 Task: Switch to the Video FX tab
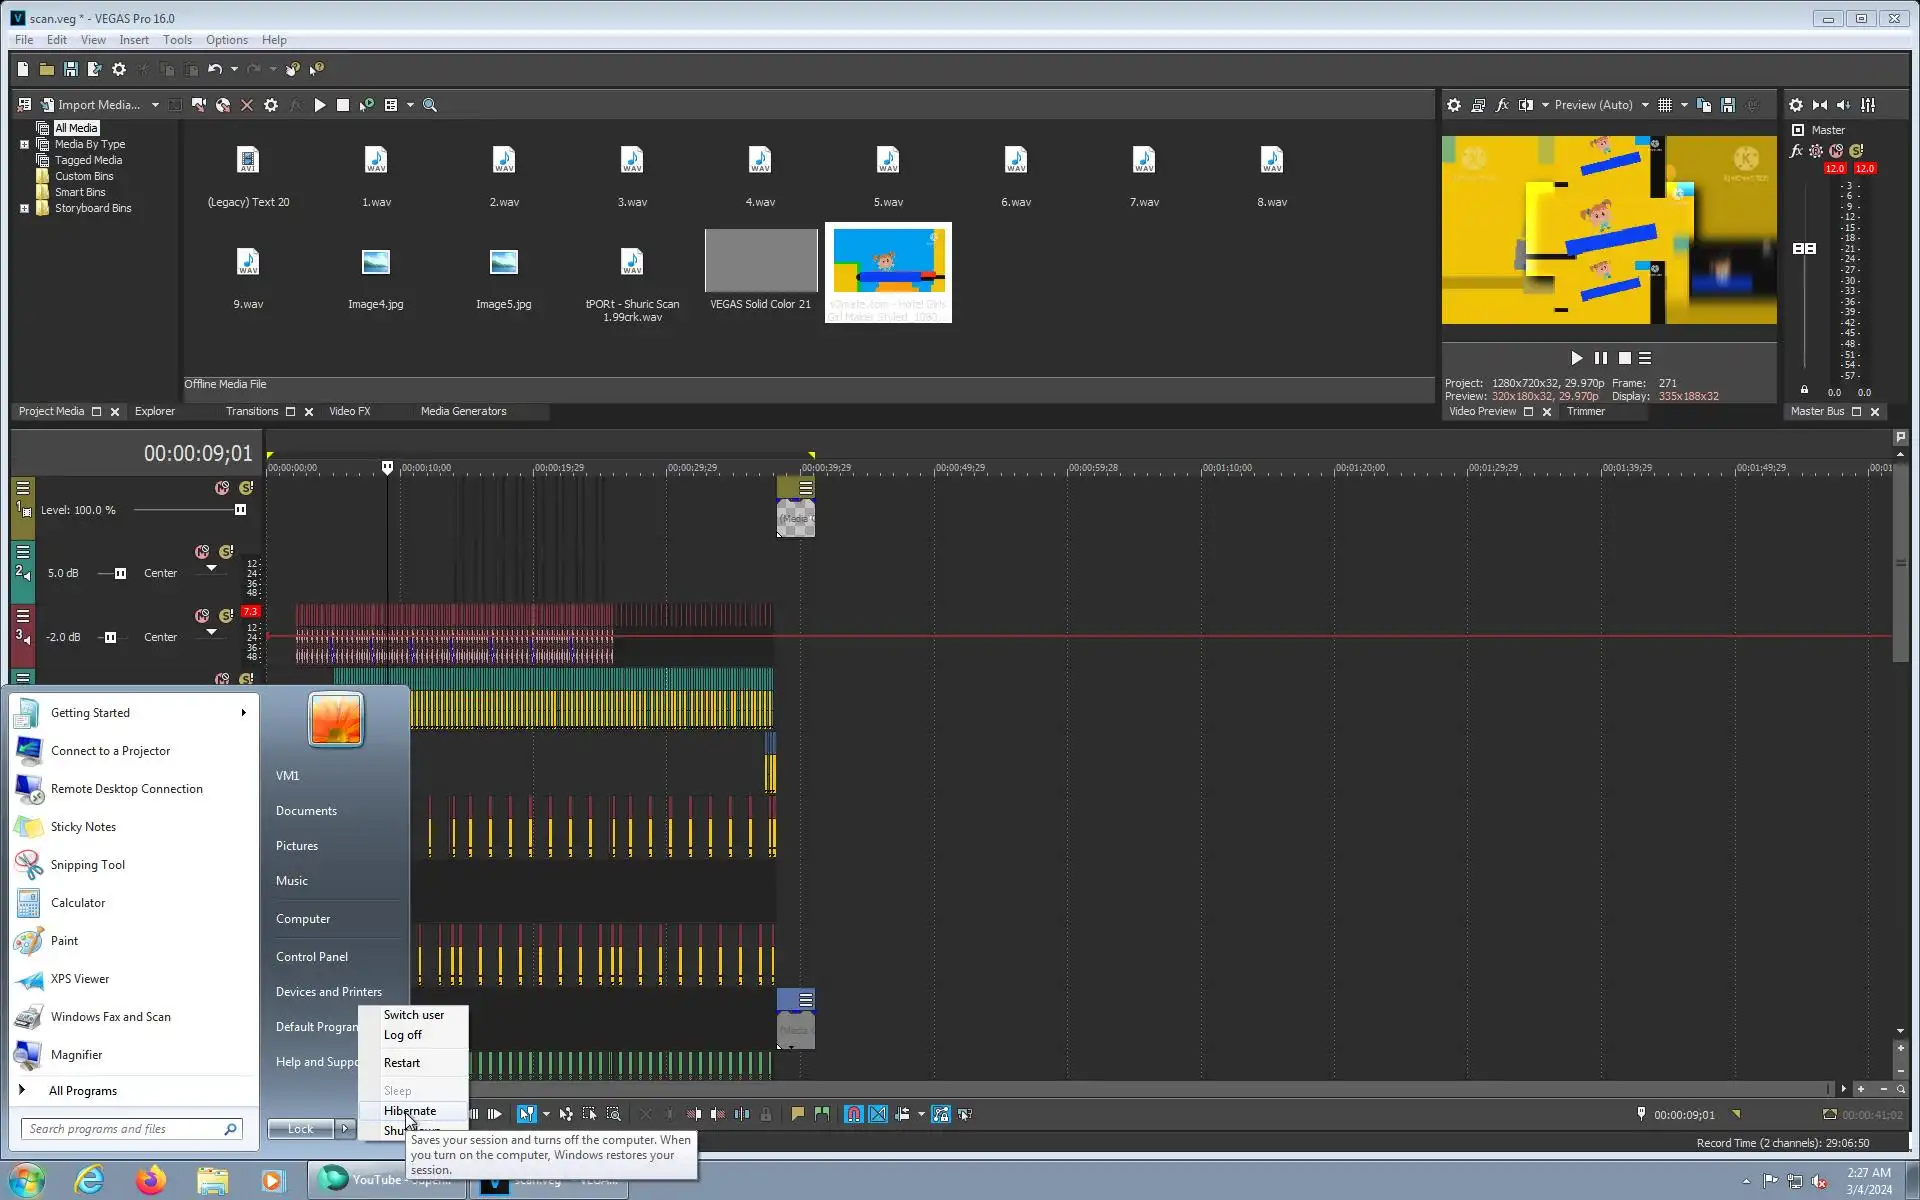pyautogui.click(x=349, y=411)
